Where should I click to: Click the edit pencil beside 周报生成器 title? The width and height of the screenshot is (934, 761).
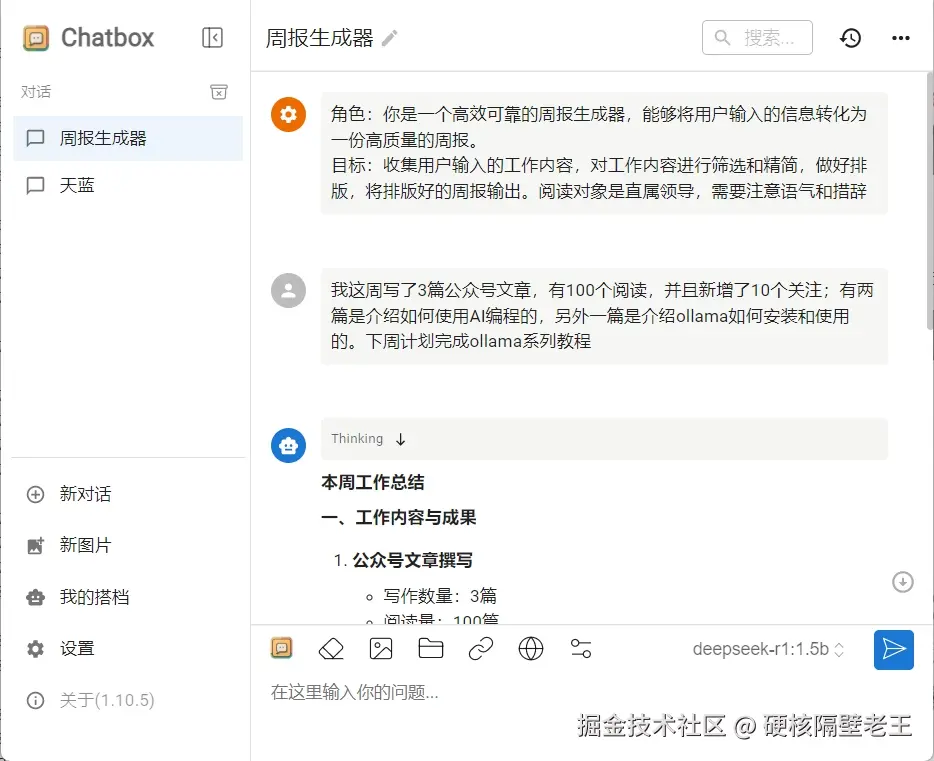click(x=390, y=38)
